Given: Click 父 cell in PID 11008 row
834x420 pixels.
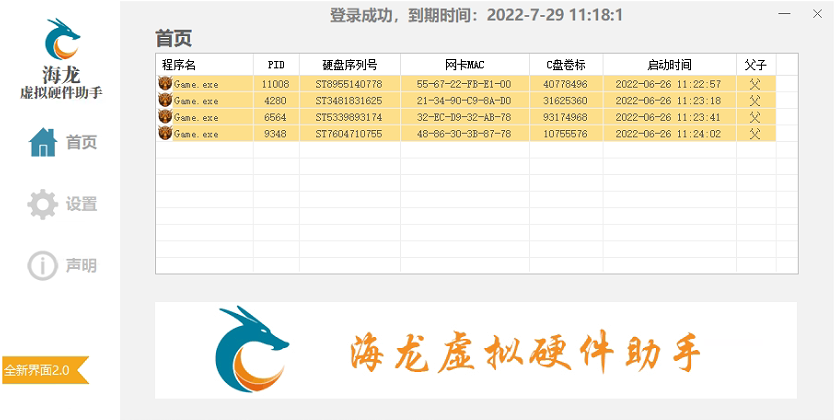Looking at the screenshot, I should (x=755, y=84).
